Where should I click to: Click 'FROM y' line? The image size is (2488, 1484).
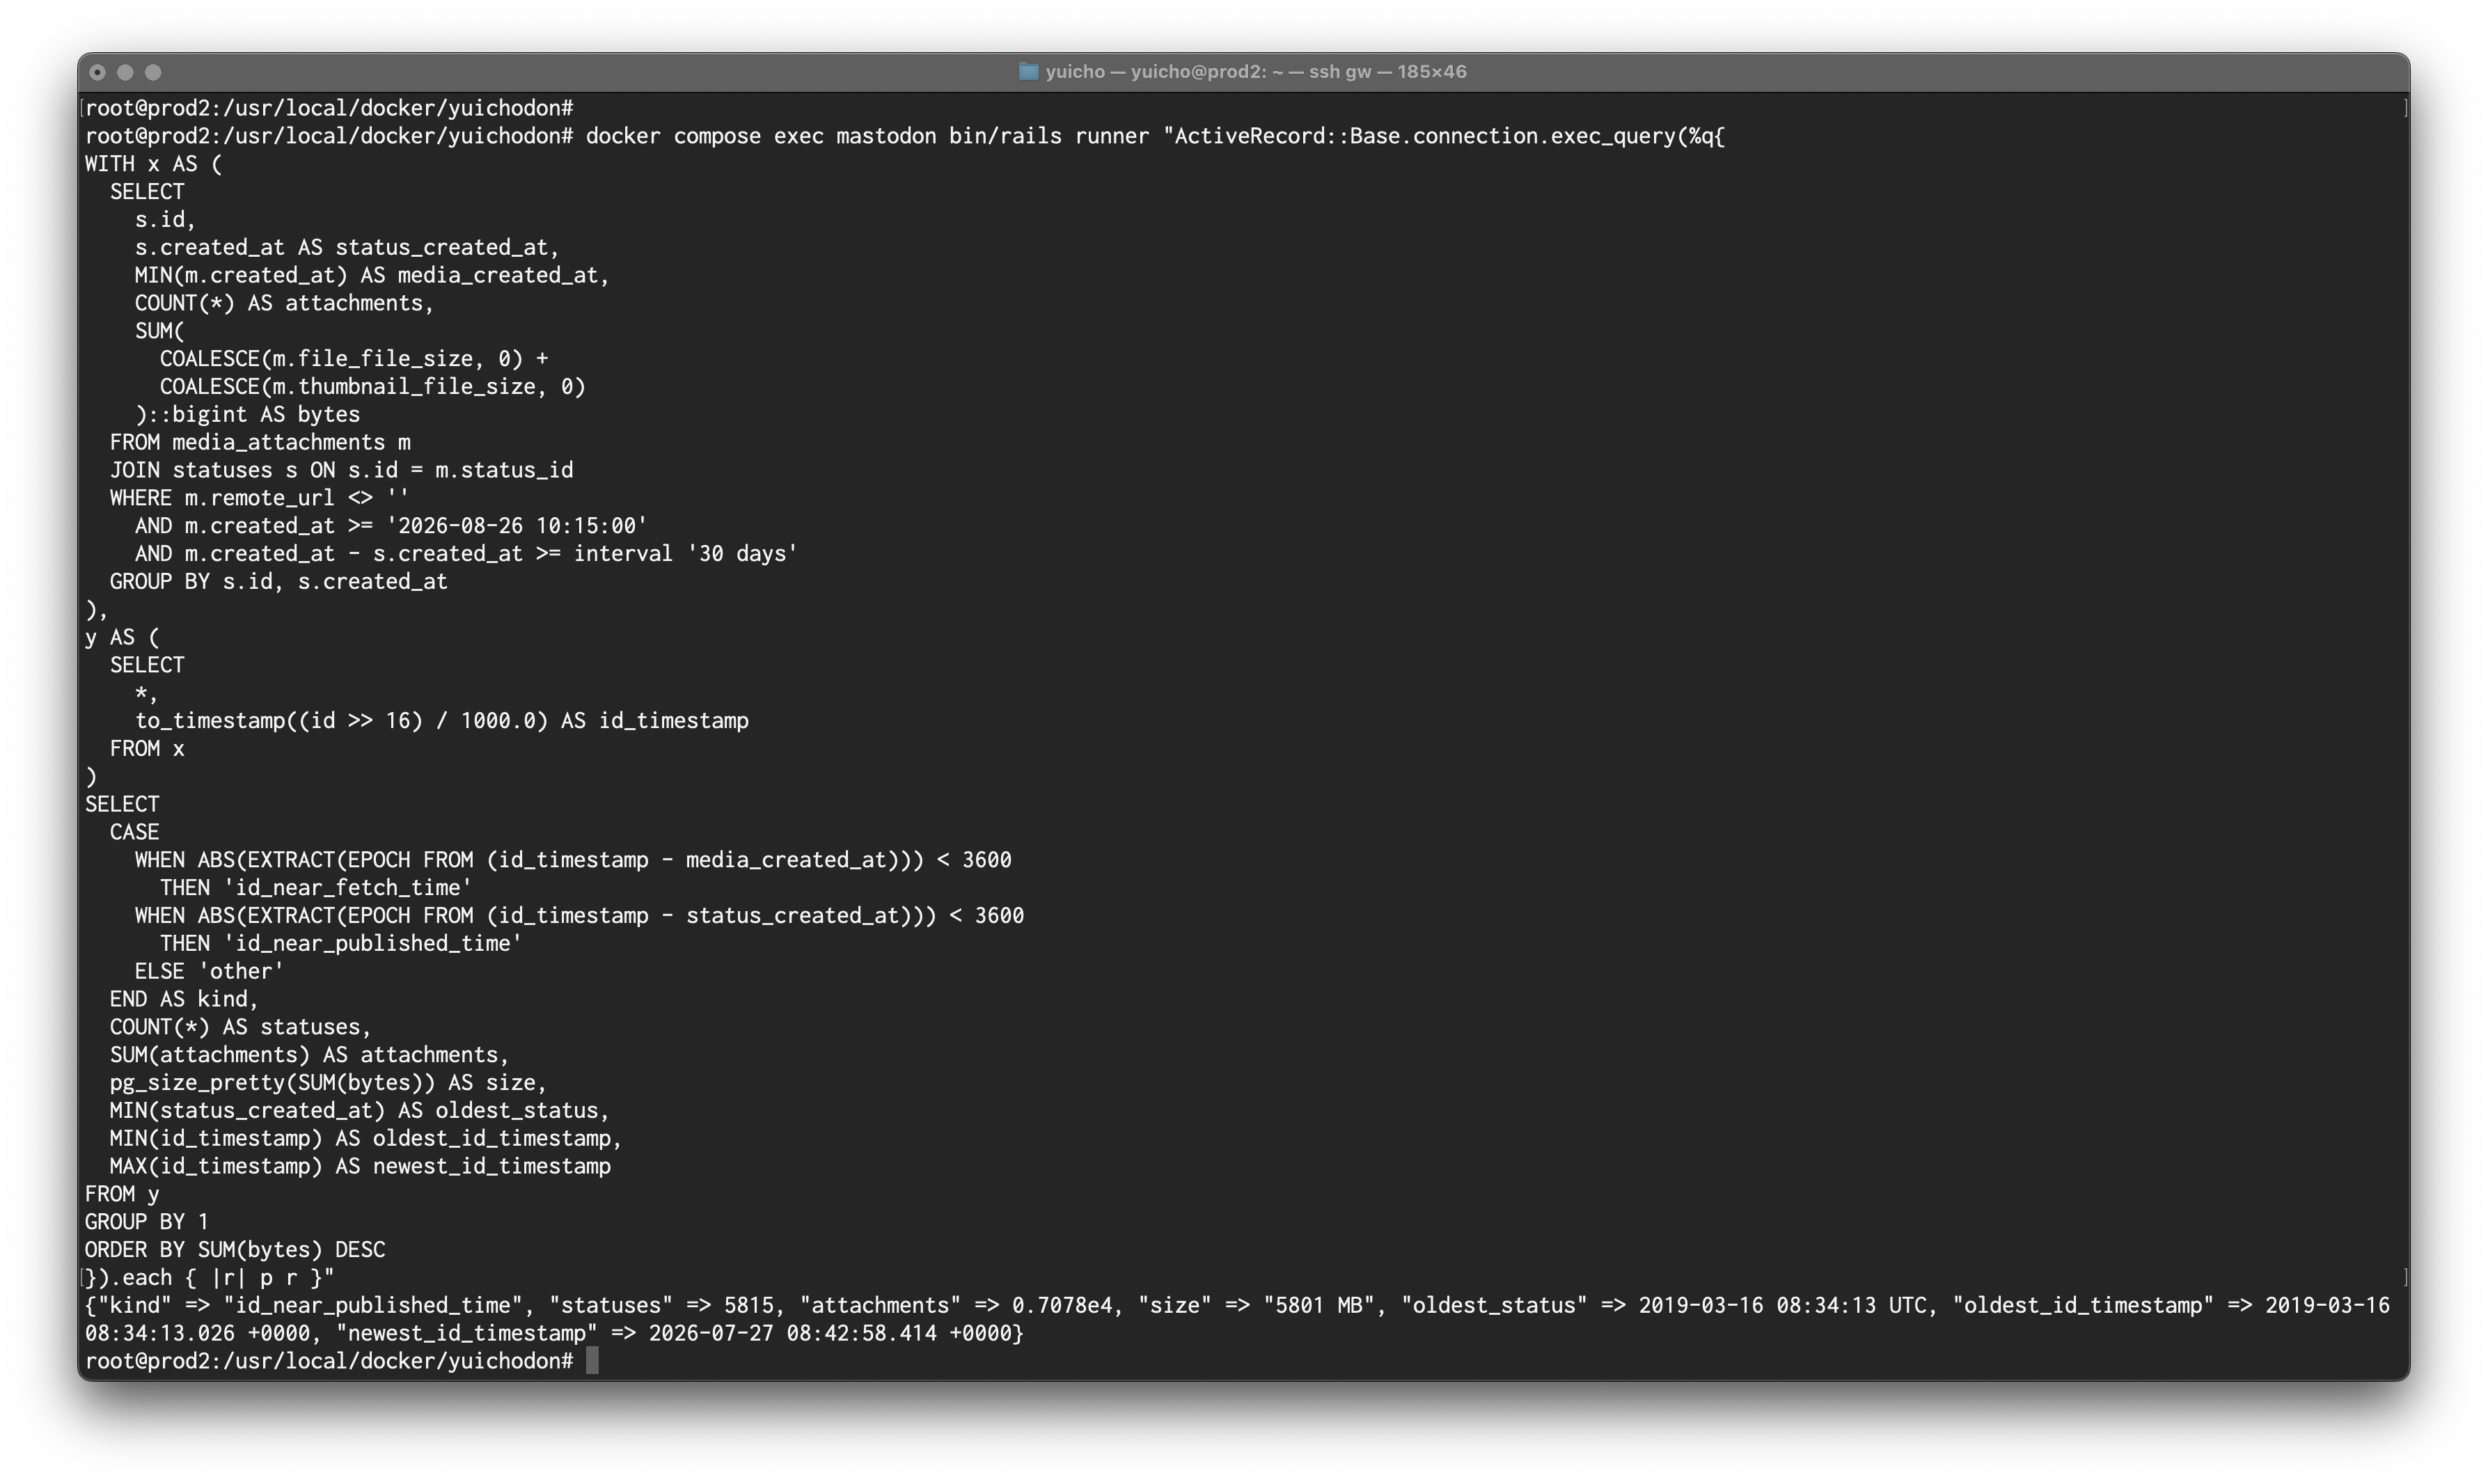(122, 1194)
